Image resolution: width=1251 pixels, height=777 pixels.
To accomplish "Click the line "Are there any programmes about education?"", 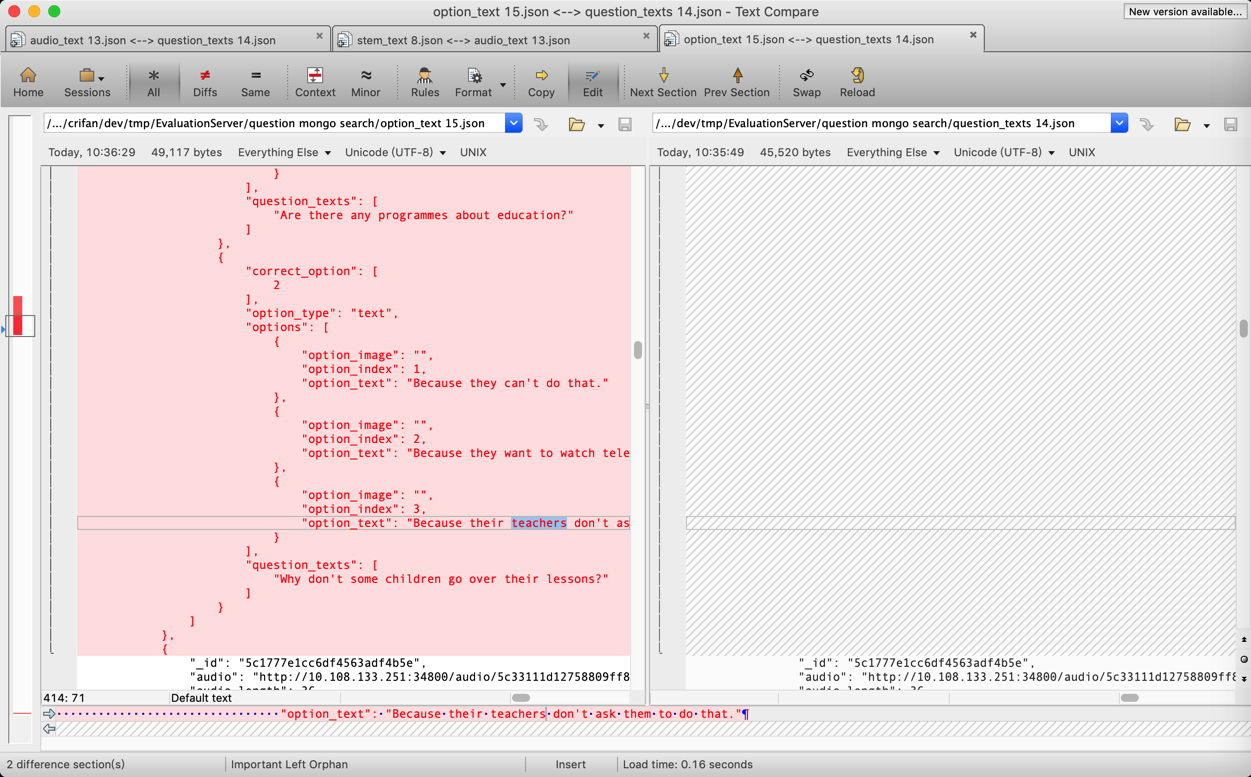I will coord(424,215).
